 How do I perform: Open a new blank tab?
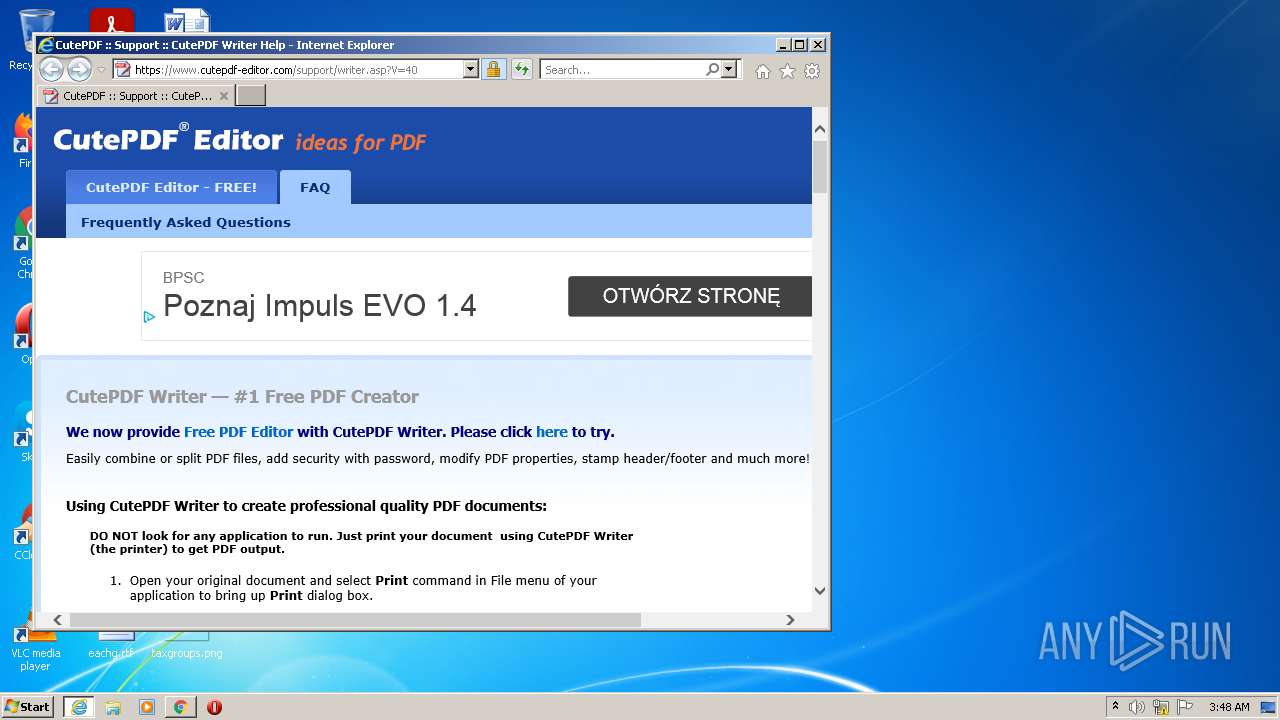click(x=250, y=95)
